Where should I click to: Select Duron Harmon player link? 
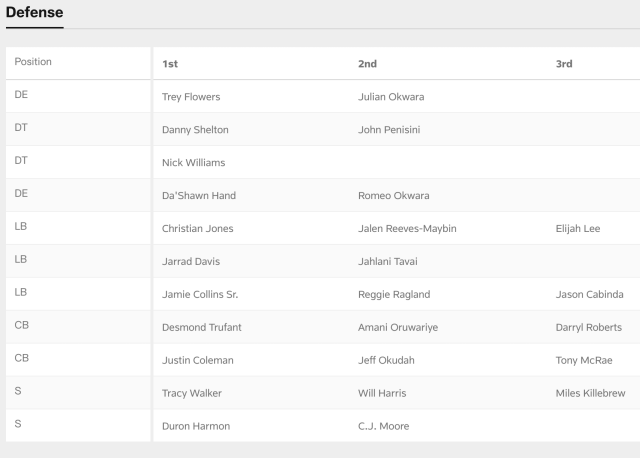[195, 426]
